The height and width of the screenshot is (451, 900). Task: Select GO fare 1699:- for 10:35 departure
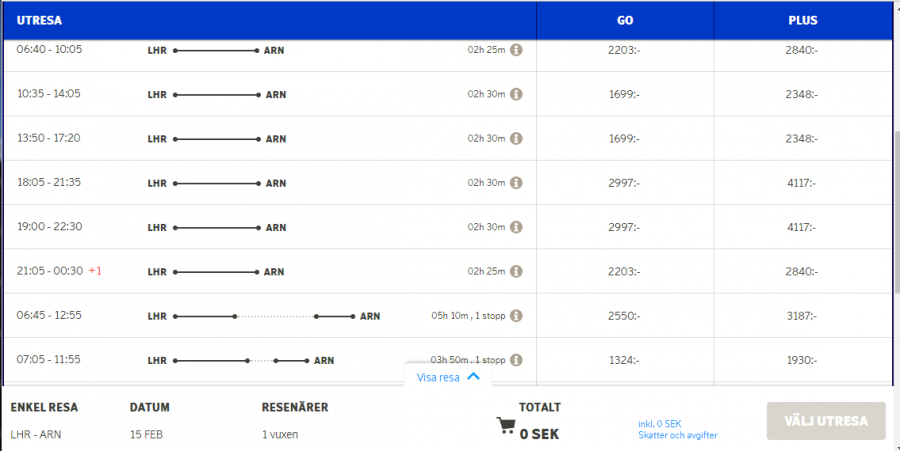point(624,94)
